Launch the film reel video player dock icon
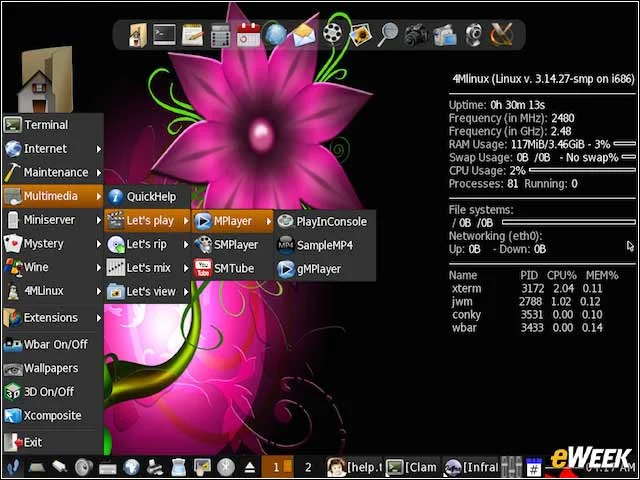 click(333, 33)
